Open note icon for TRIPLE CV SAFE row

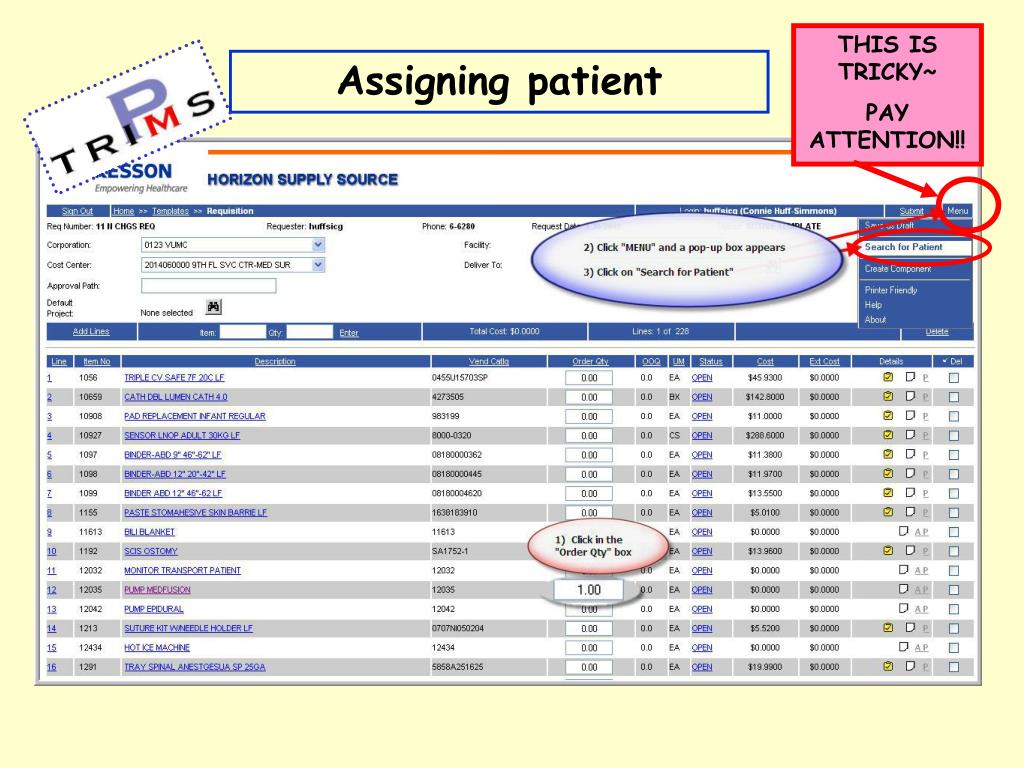pyautogui.click(x=910, y=377)
